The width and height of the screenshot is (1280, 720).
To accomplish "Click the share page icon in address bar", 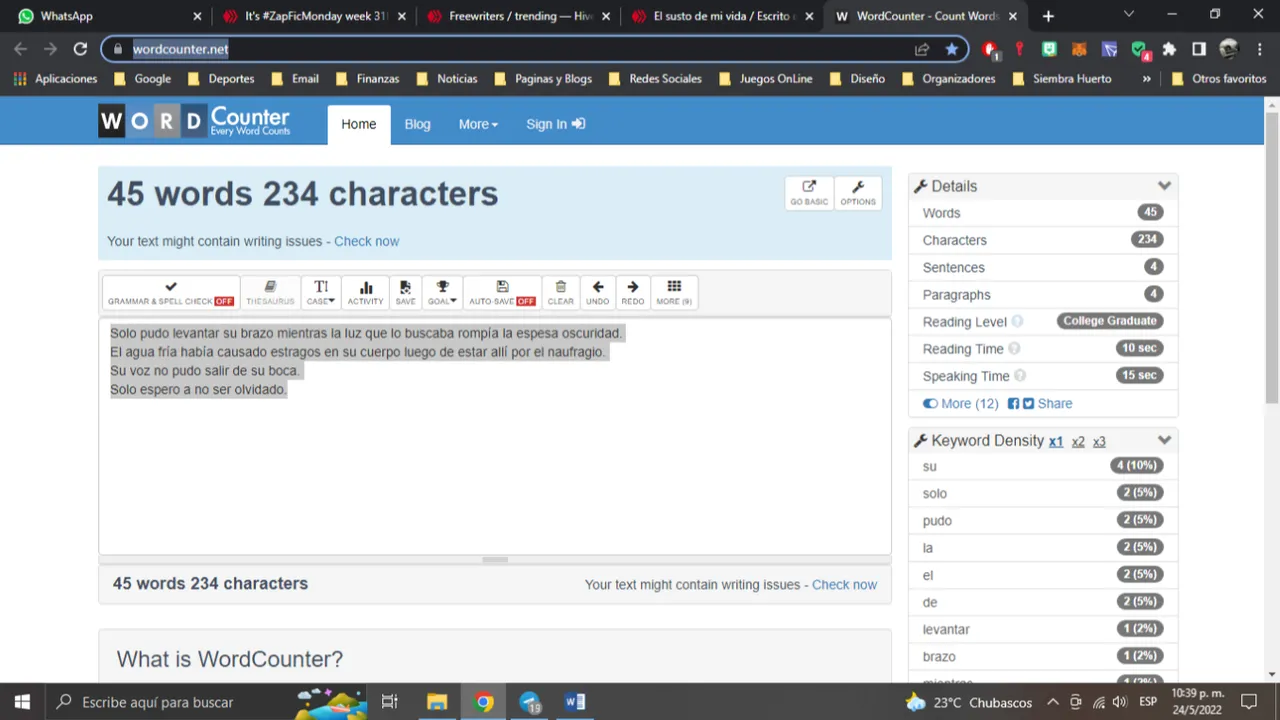I will pos(922,49).
